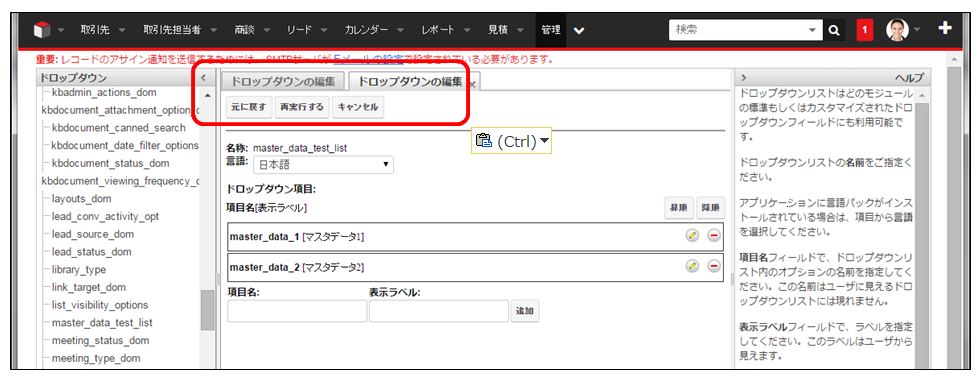Edit the master_data_2 item with pencil icon
The width and height of the screenshot is (980, 387).
tap(692, 266)
